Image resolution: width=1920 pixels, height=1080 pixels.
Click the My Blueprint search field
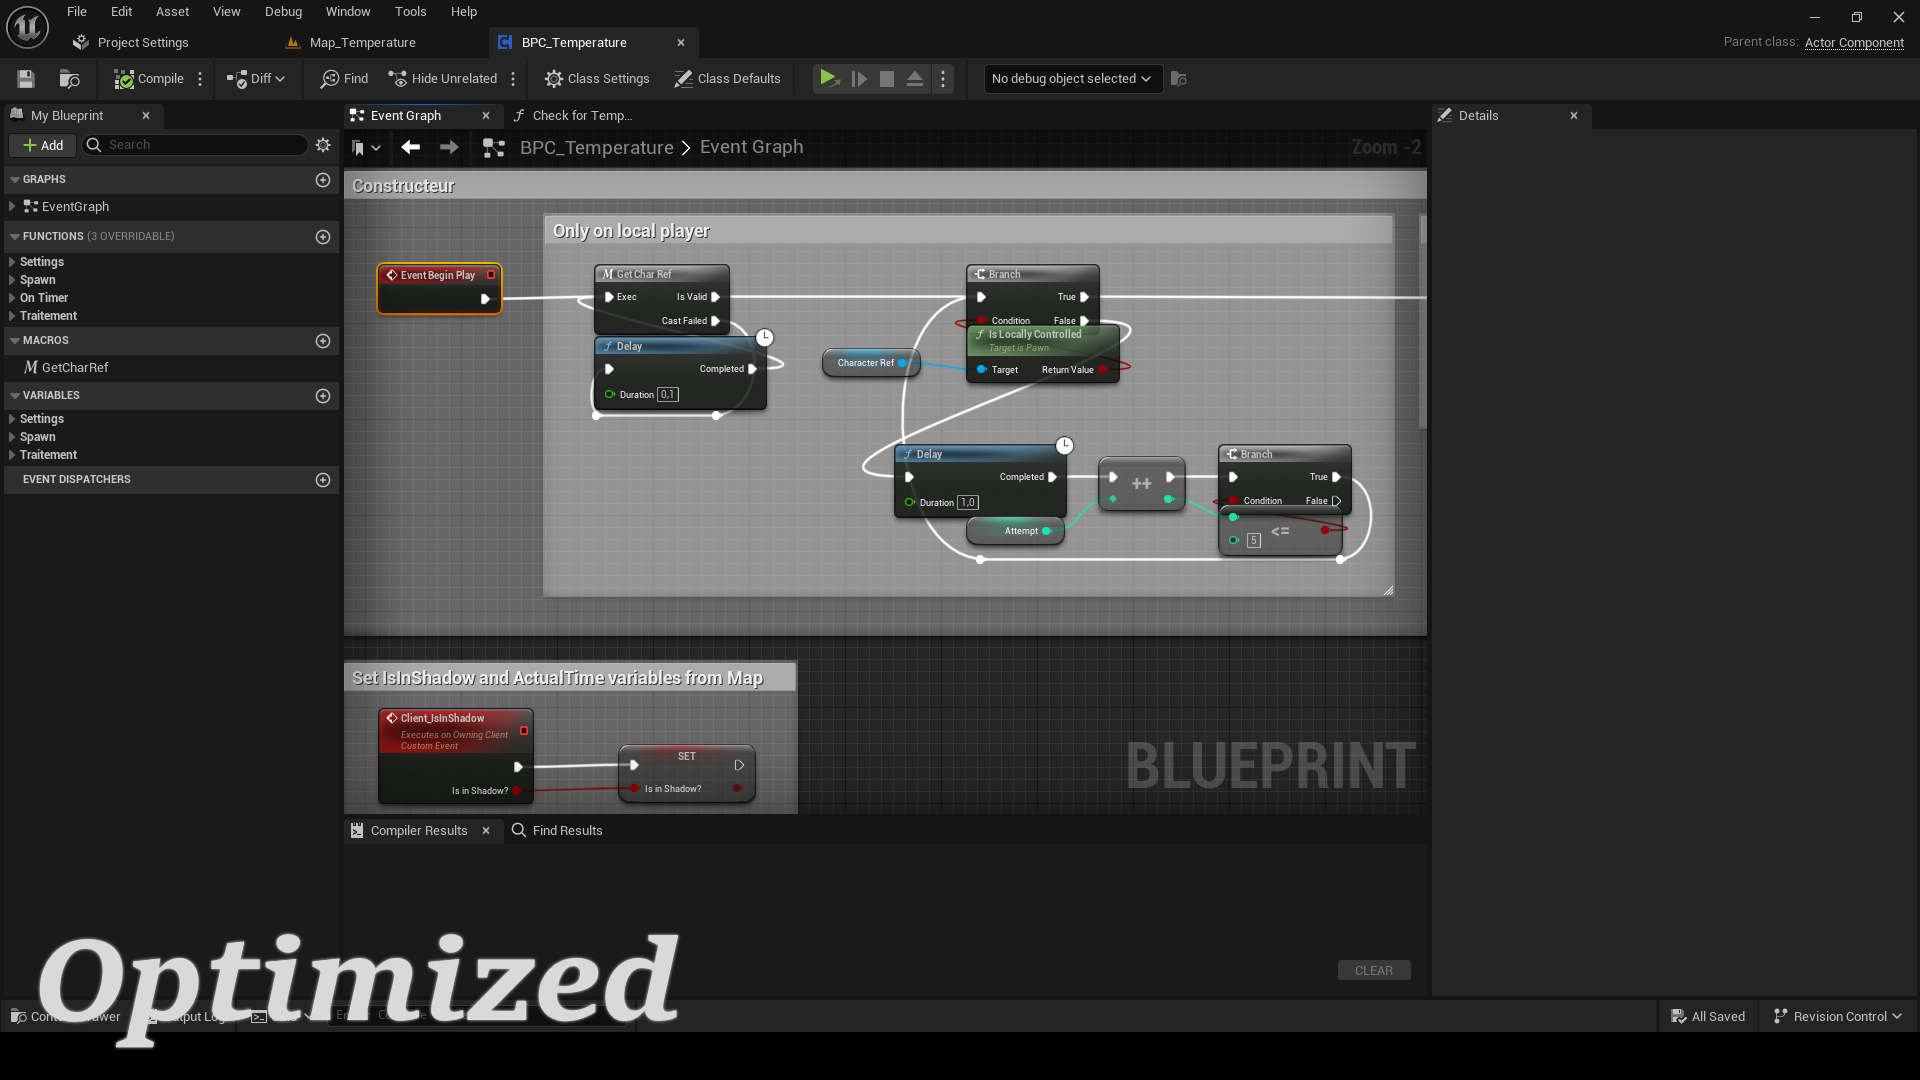coord(200,145)
